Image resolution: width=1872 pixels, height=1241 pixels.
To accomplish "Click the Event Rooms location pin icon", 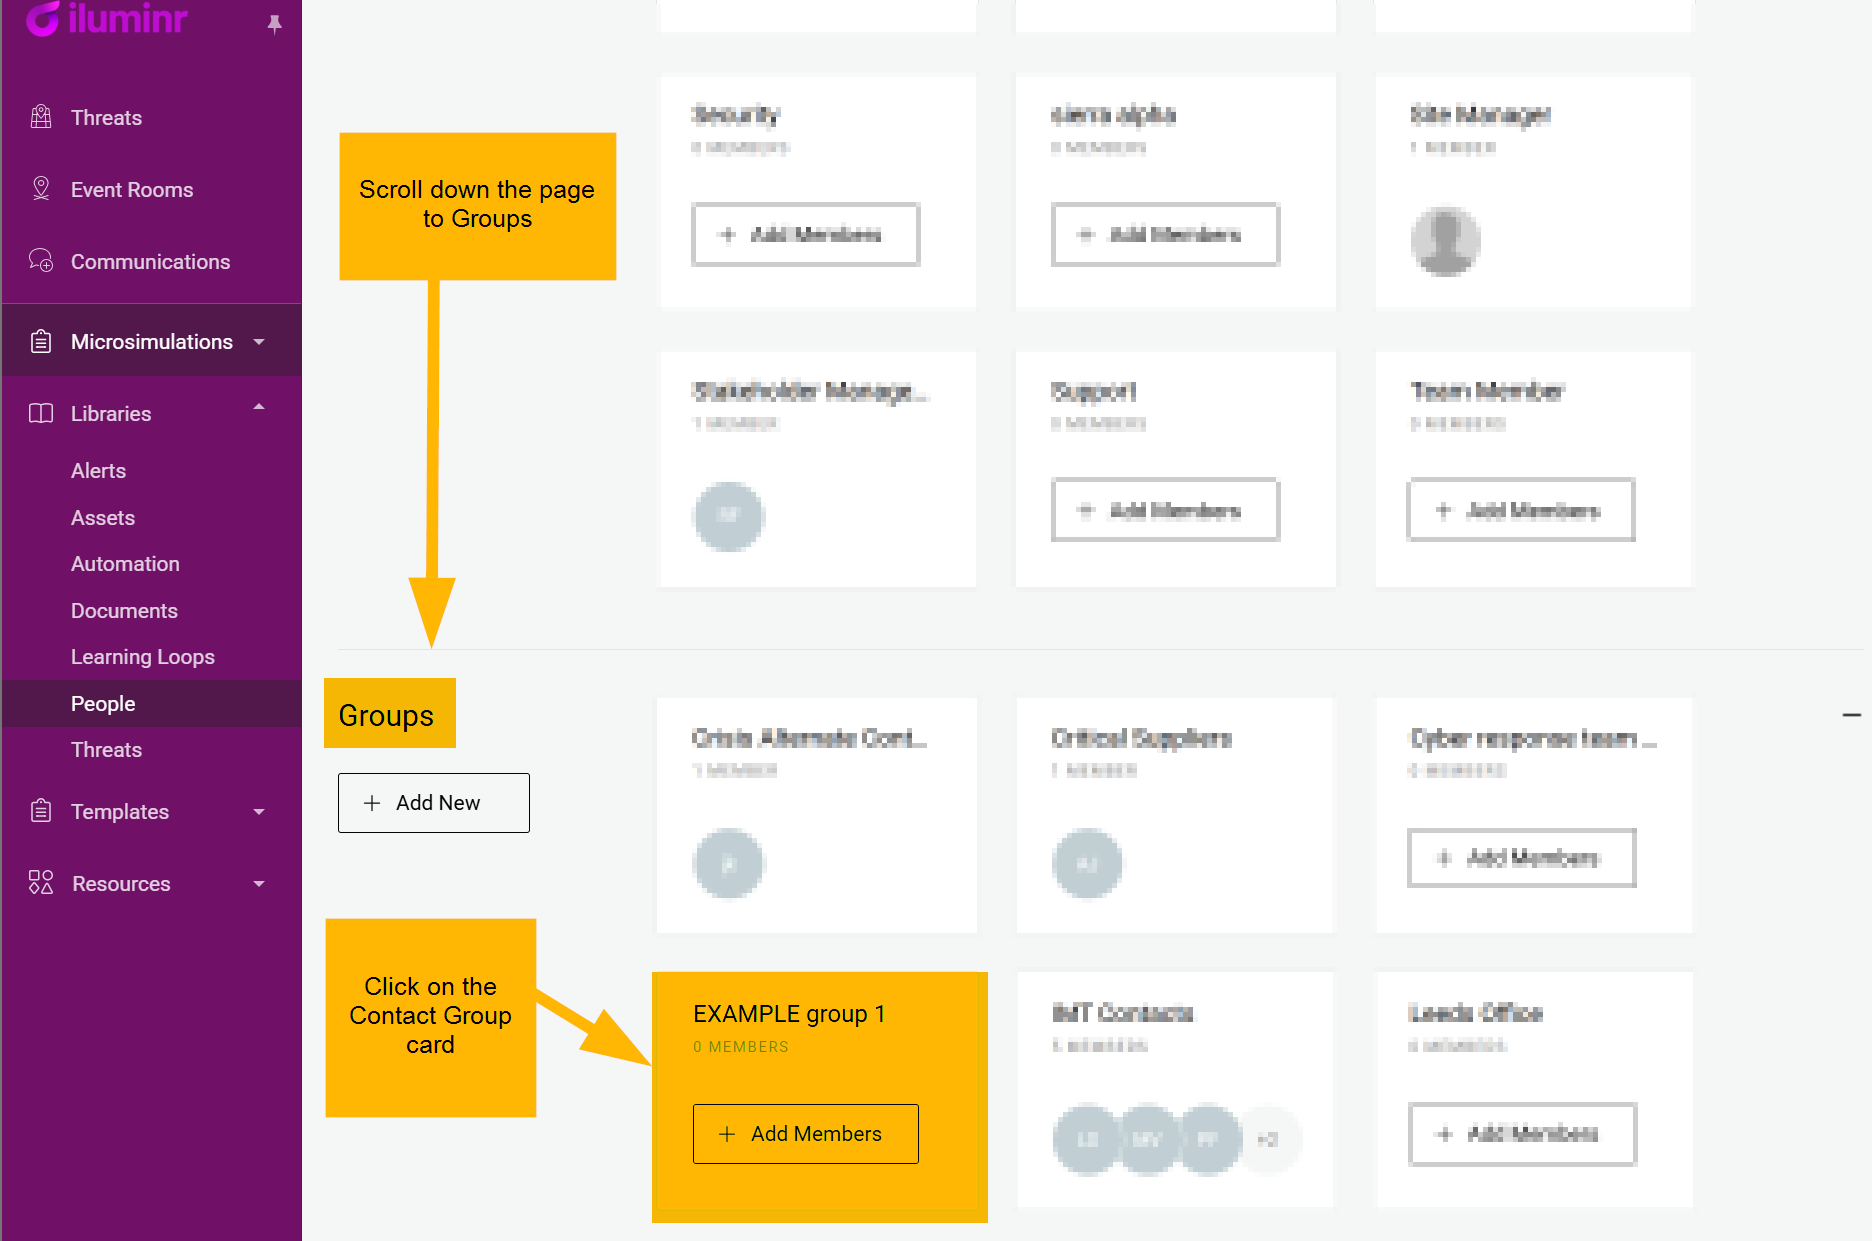I will (x=41, y=189).
